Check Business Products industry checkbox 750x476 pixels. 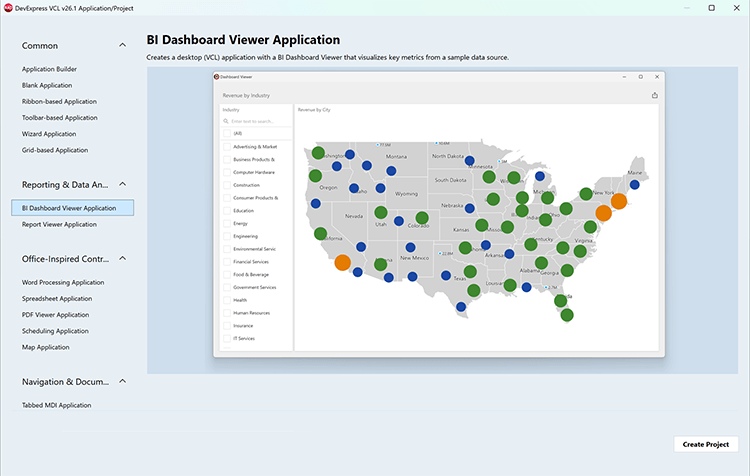point(227,159)
